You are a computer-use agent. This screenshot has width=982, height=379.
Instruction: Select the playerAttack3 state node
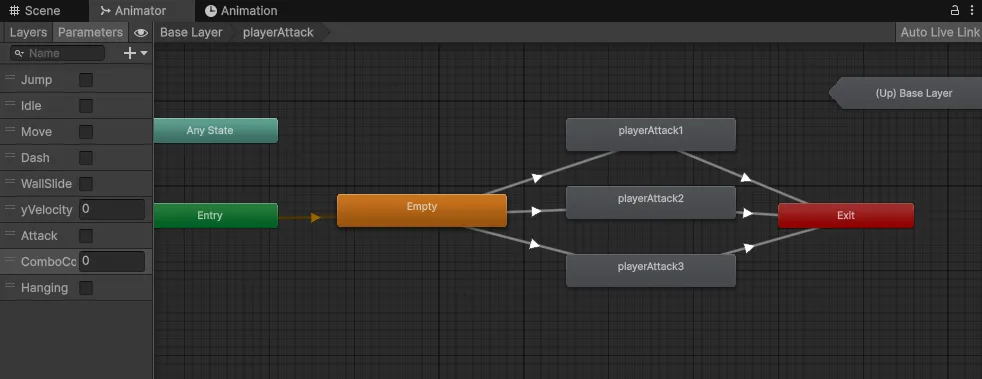tap(651, 270)
